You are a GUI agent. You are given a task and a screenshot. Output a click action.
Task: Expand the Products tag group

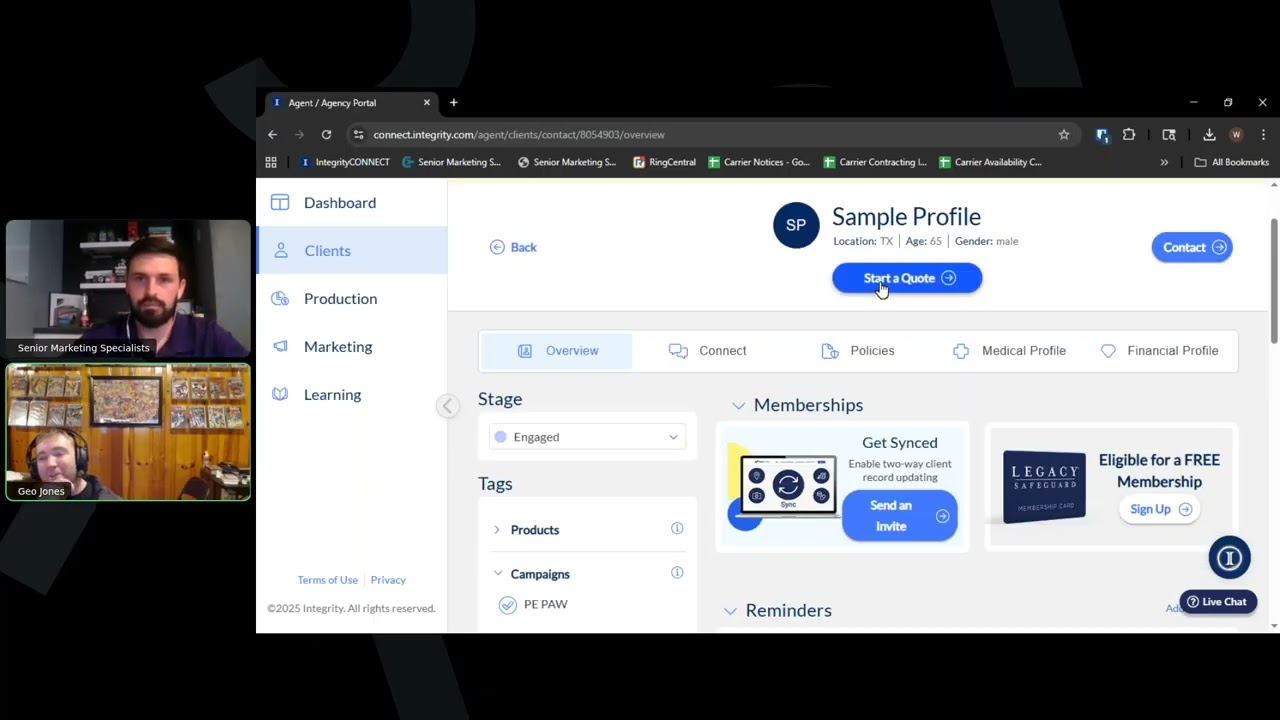click(497, 530)
